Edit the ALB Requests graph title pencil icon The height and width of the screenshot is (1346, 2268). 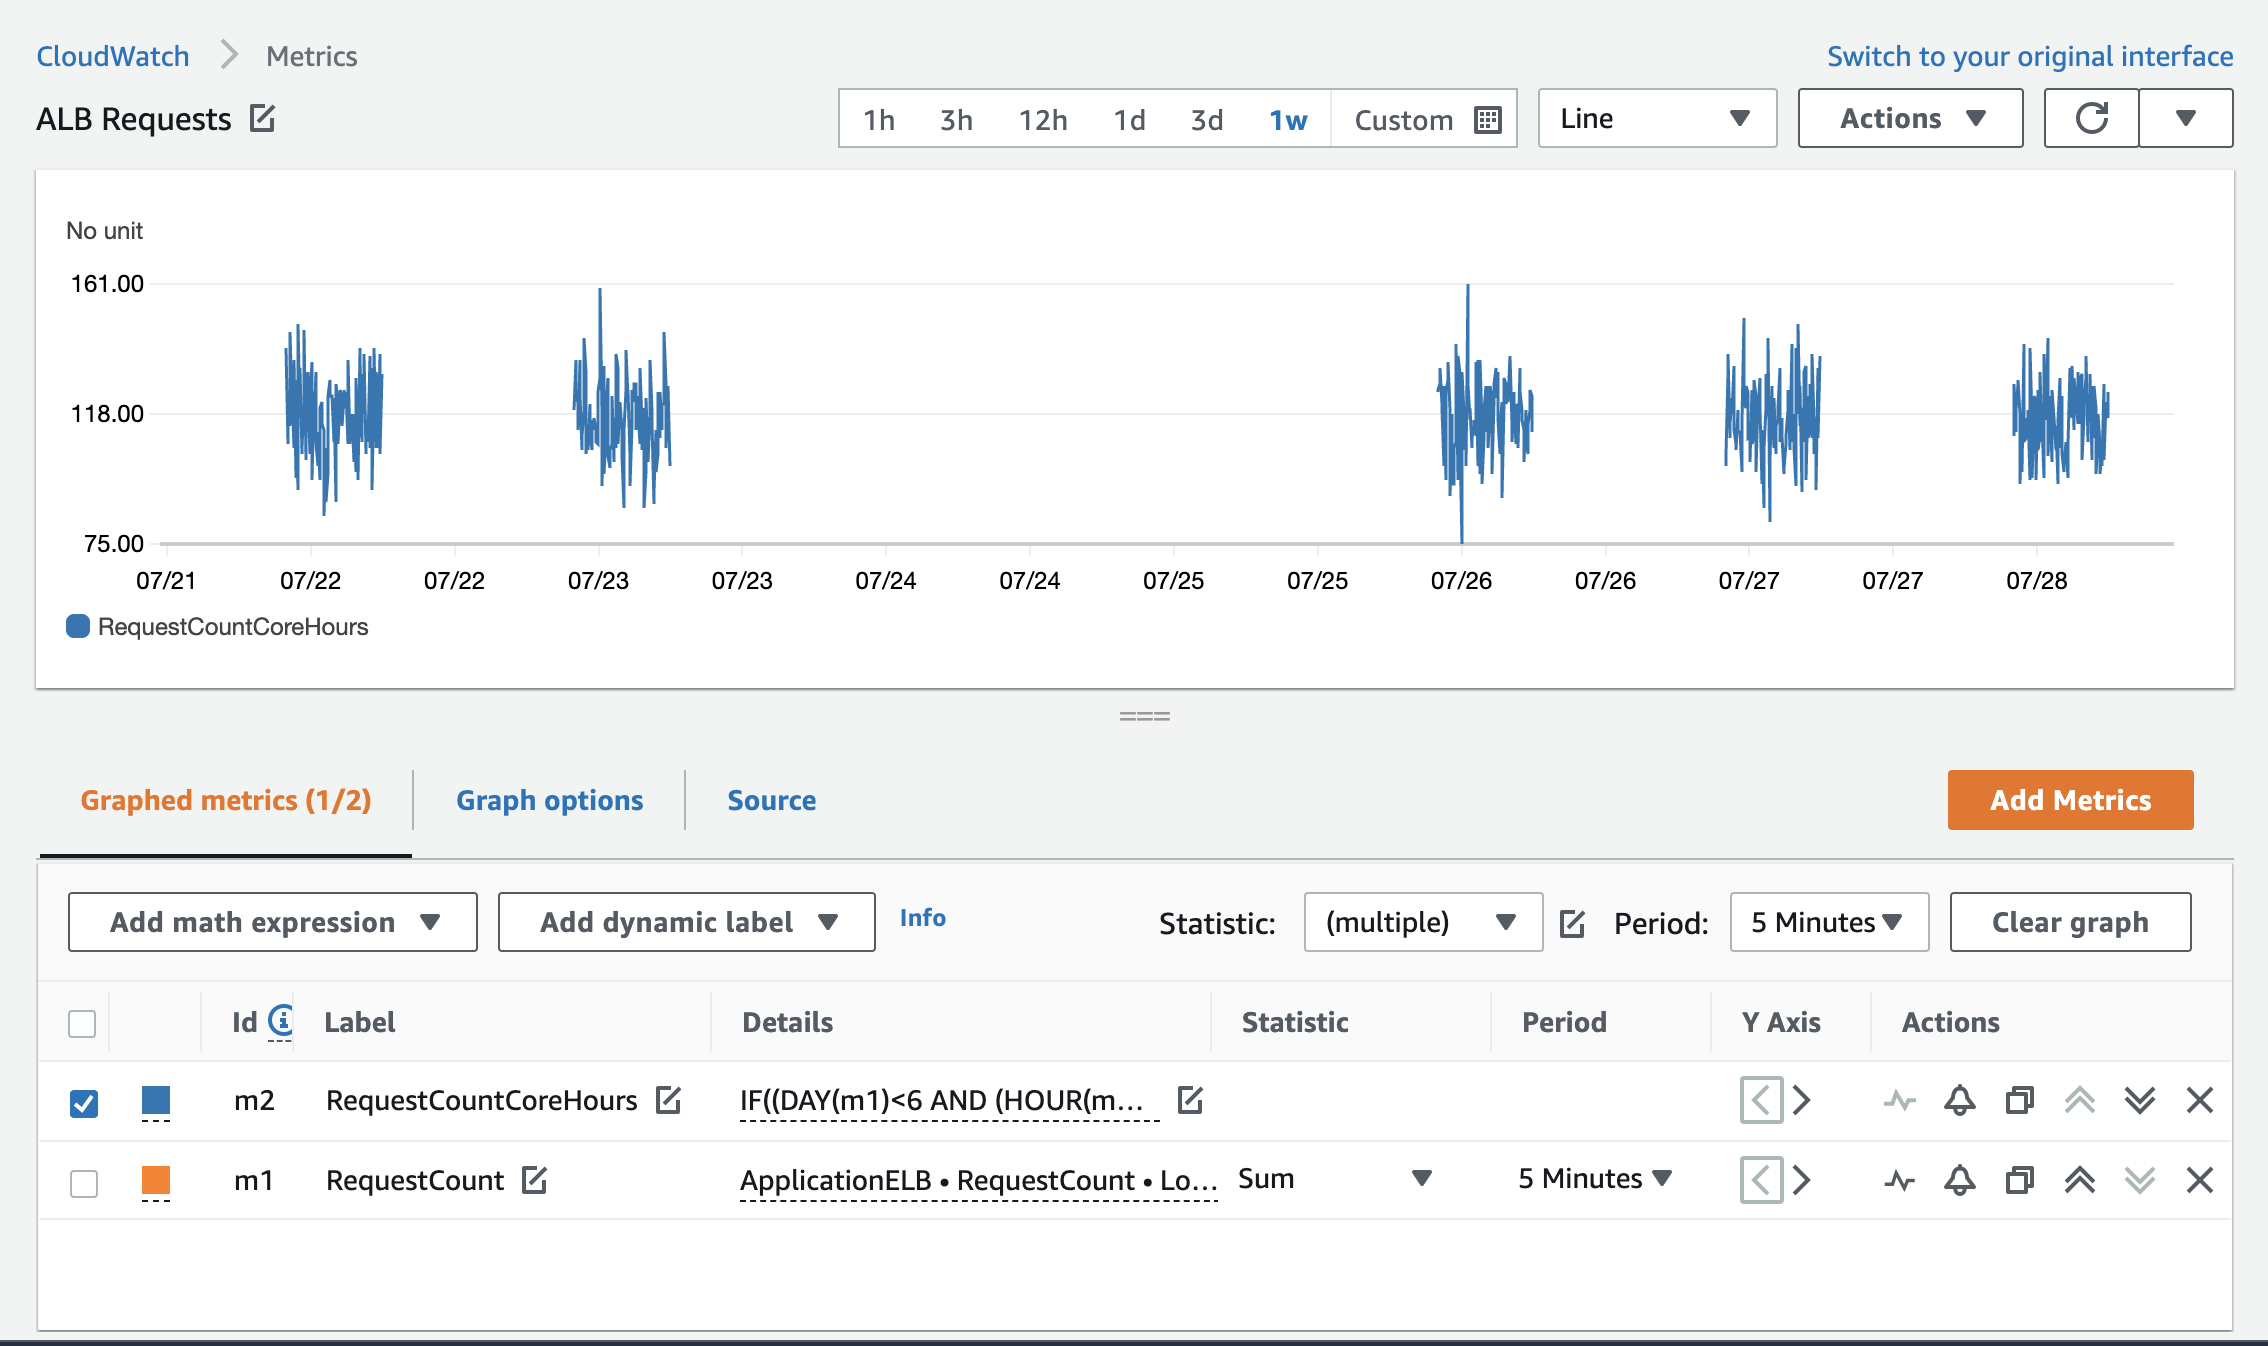tap(261, 118)
